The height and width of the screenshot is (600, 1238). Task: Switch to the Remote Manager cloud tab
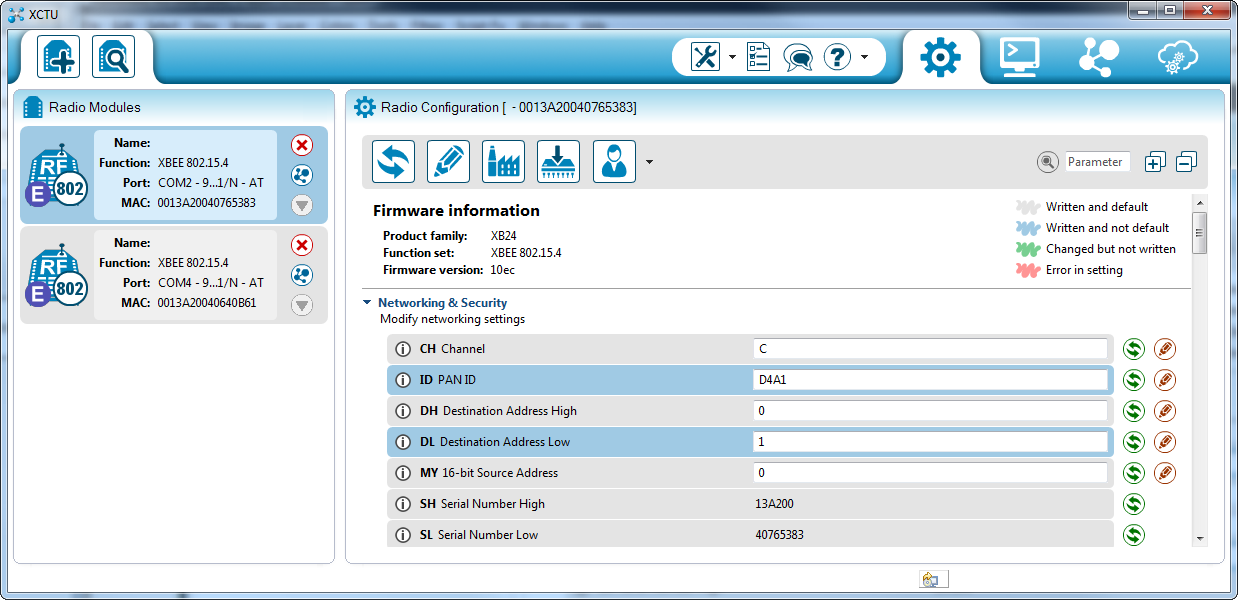[1177, 57]
